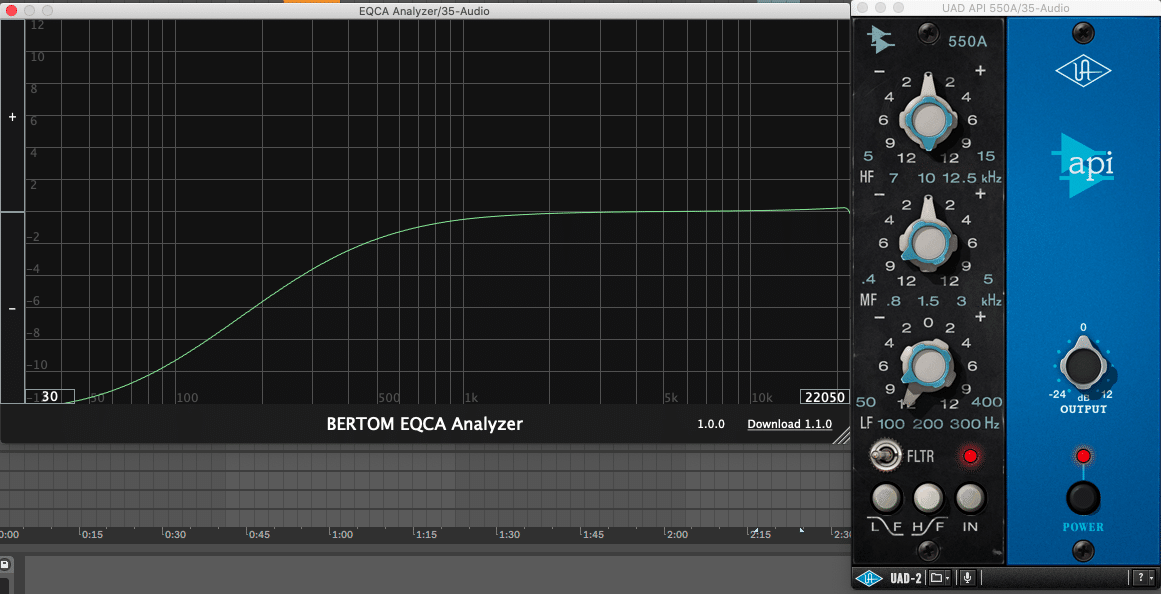Flip the FLTR toggle switch
This screenshot has height=594, width=1161.
click(885, 455)
